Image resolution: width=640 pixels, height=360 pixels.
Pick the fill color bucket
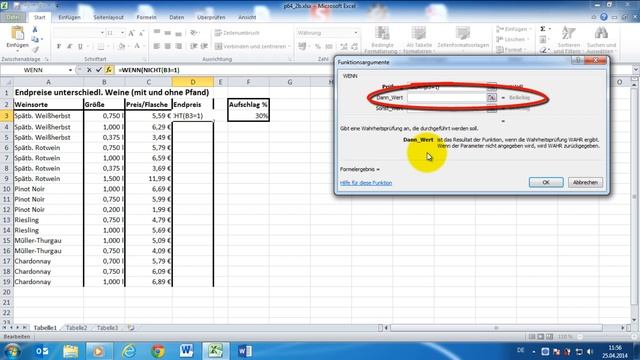pyautogui.click(x=121, y=47)
